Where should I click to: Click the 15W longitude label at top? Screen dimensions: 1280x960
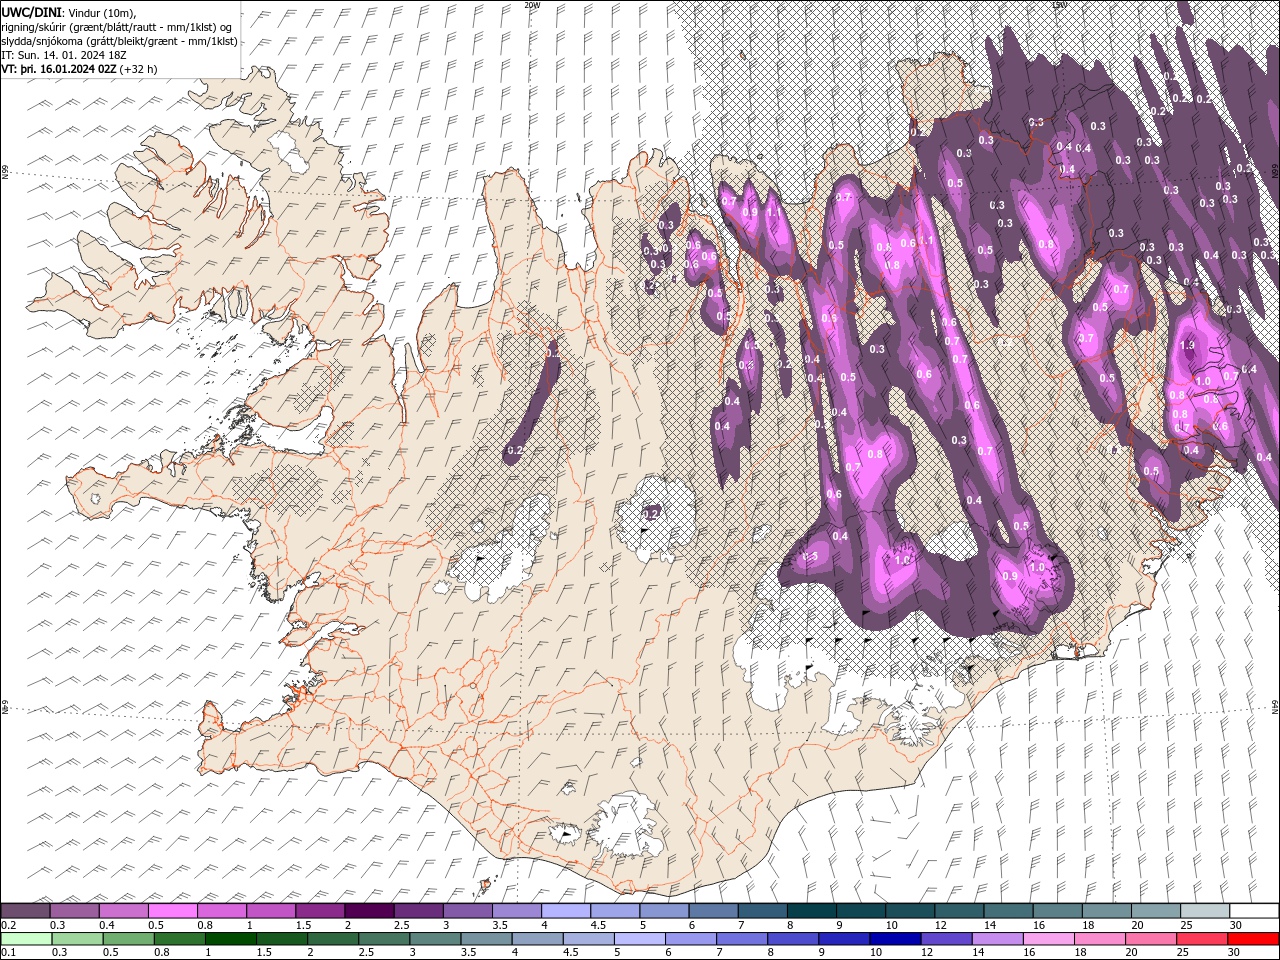[x=1059, y=5]
